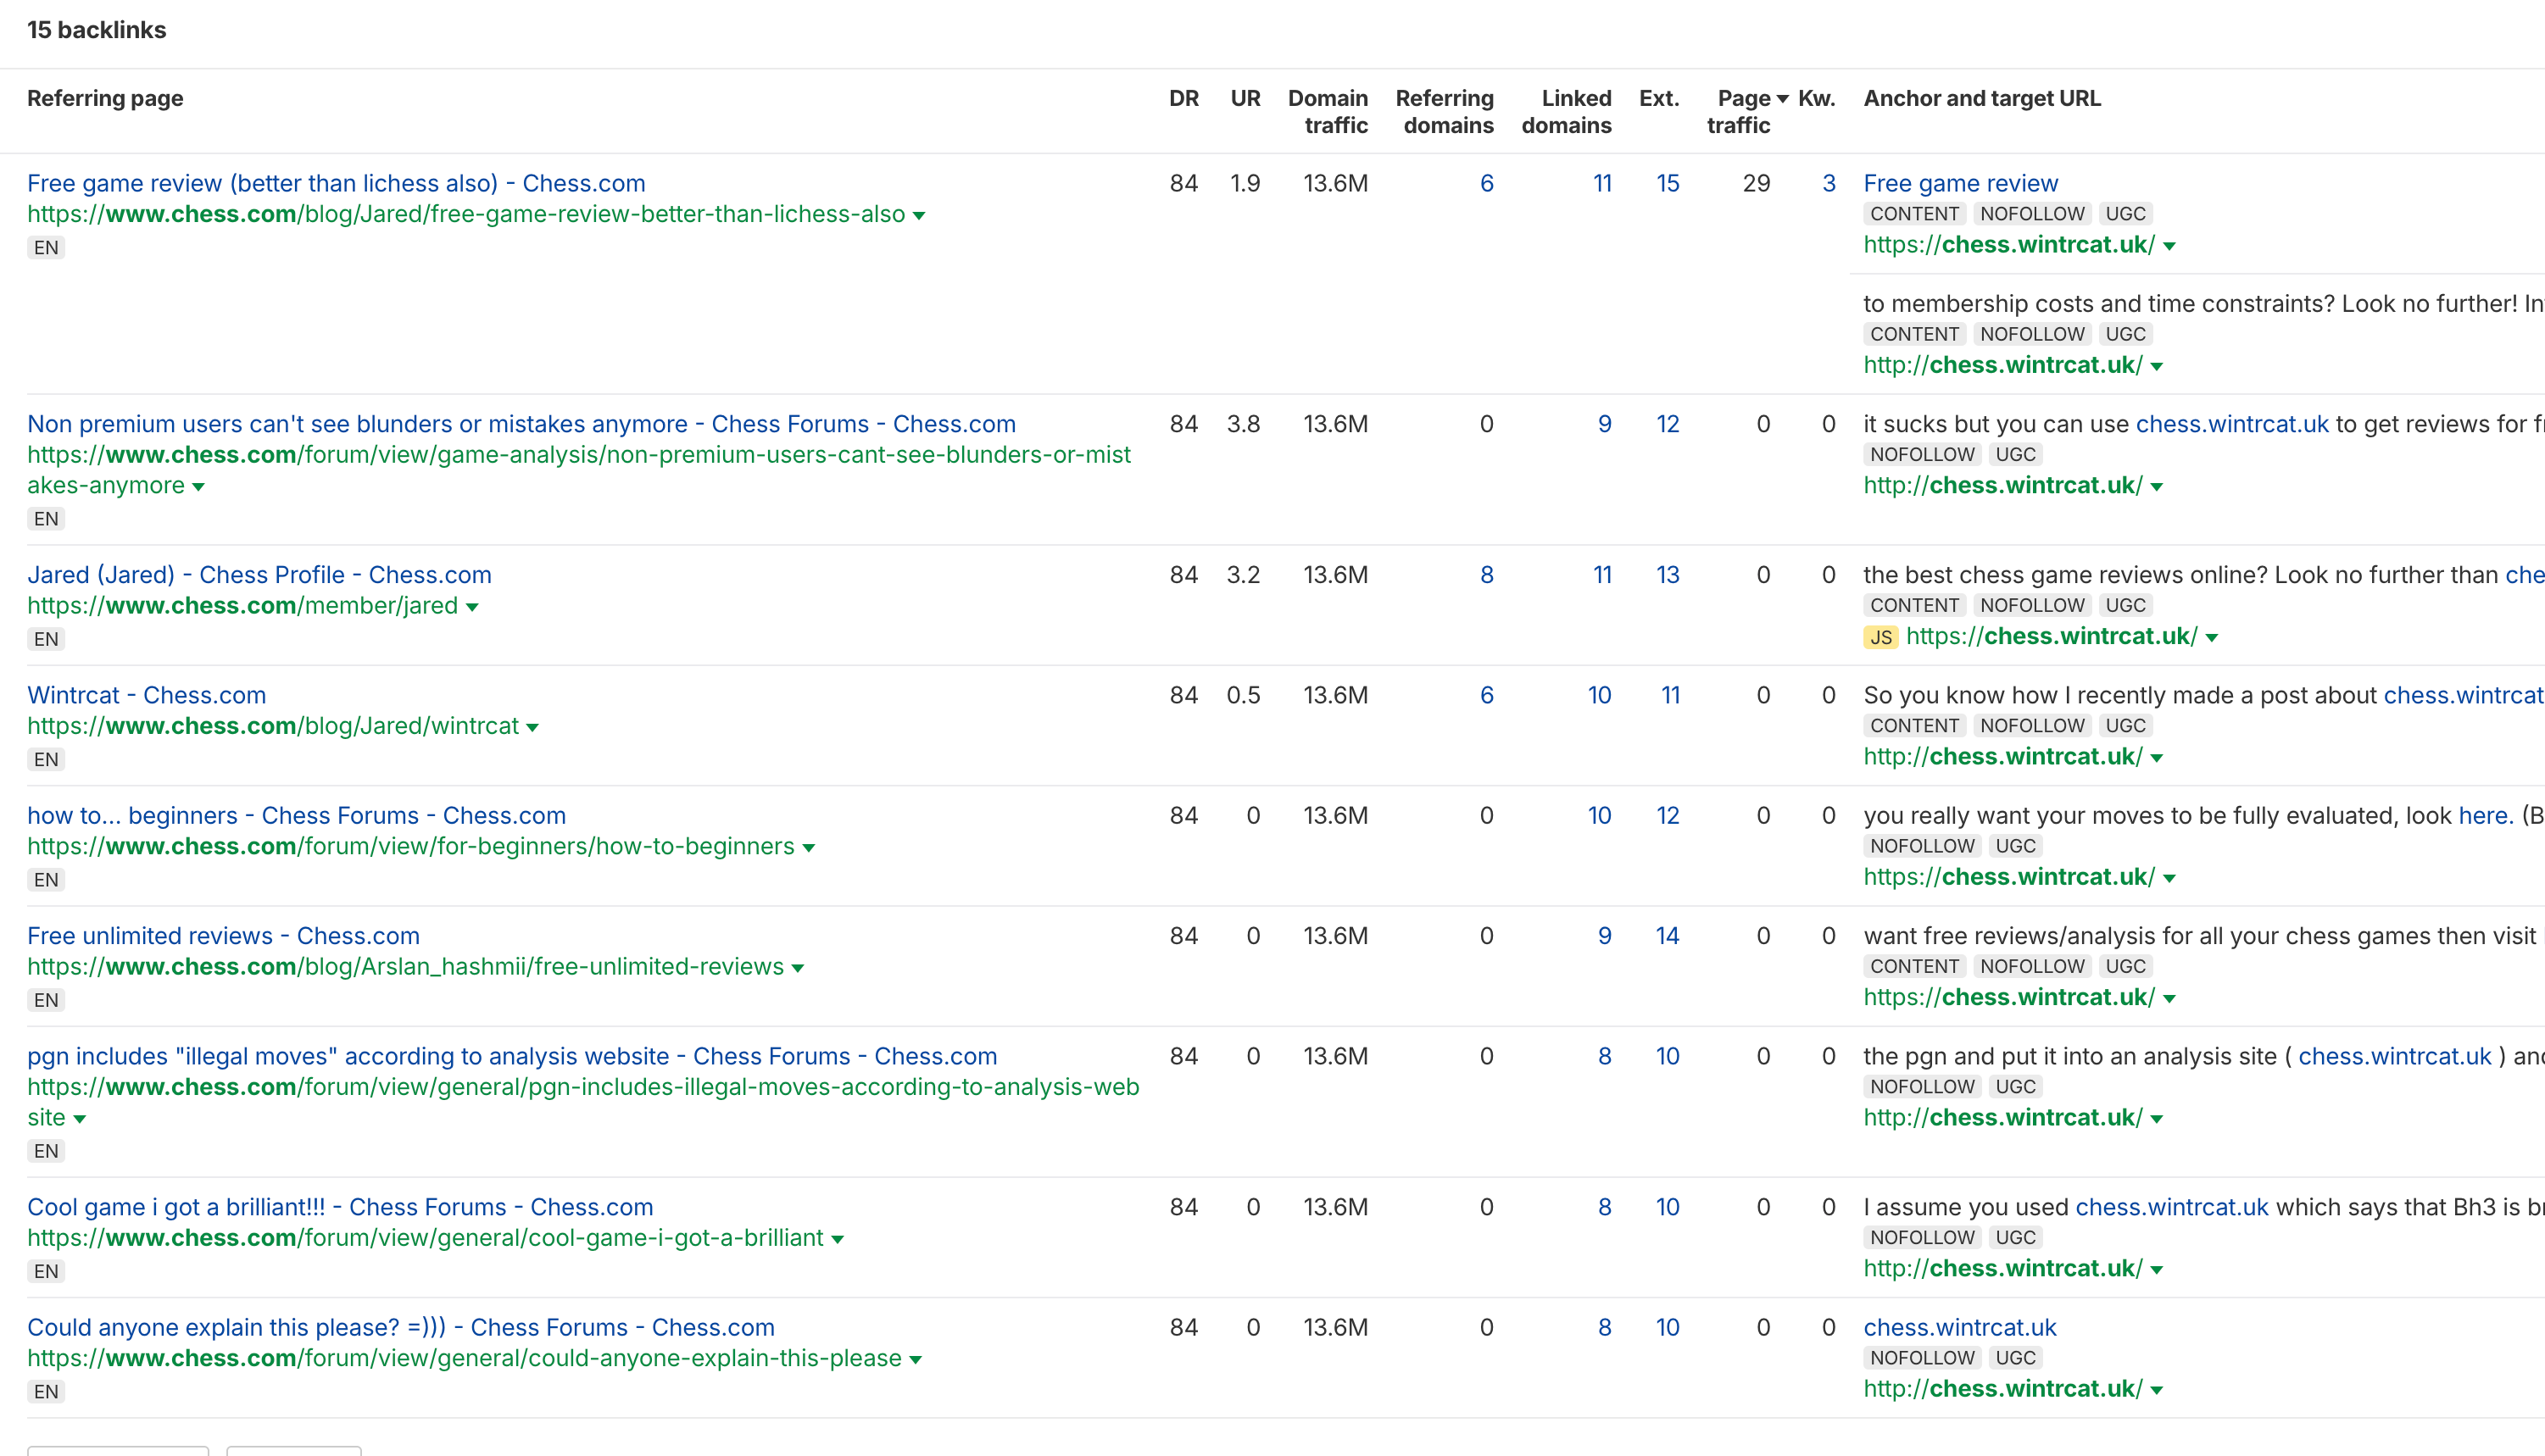Click the 'Non premium users can't see blunders' title link
The width and height of the screenshot is (2545, 1456).
[x=521, y=424]
